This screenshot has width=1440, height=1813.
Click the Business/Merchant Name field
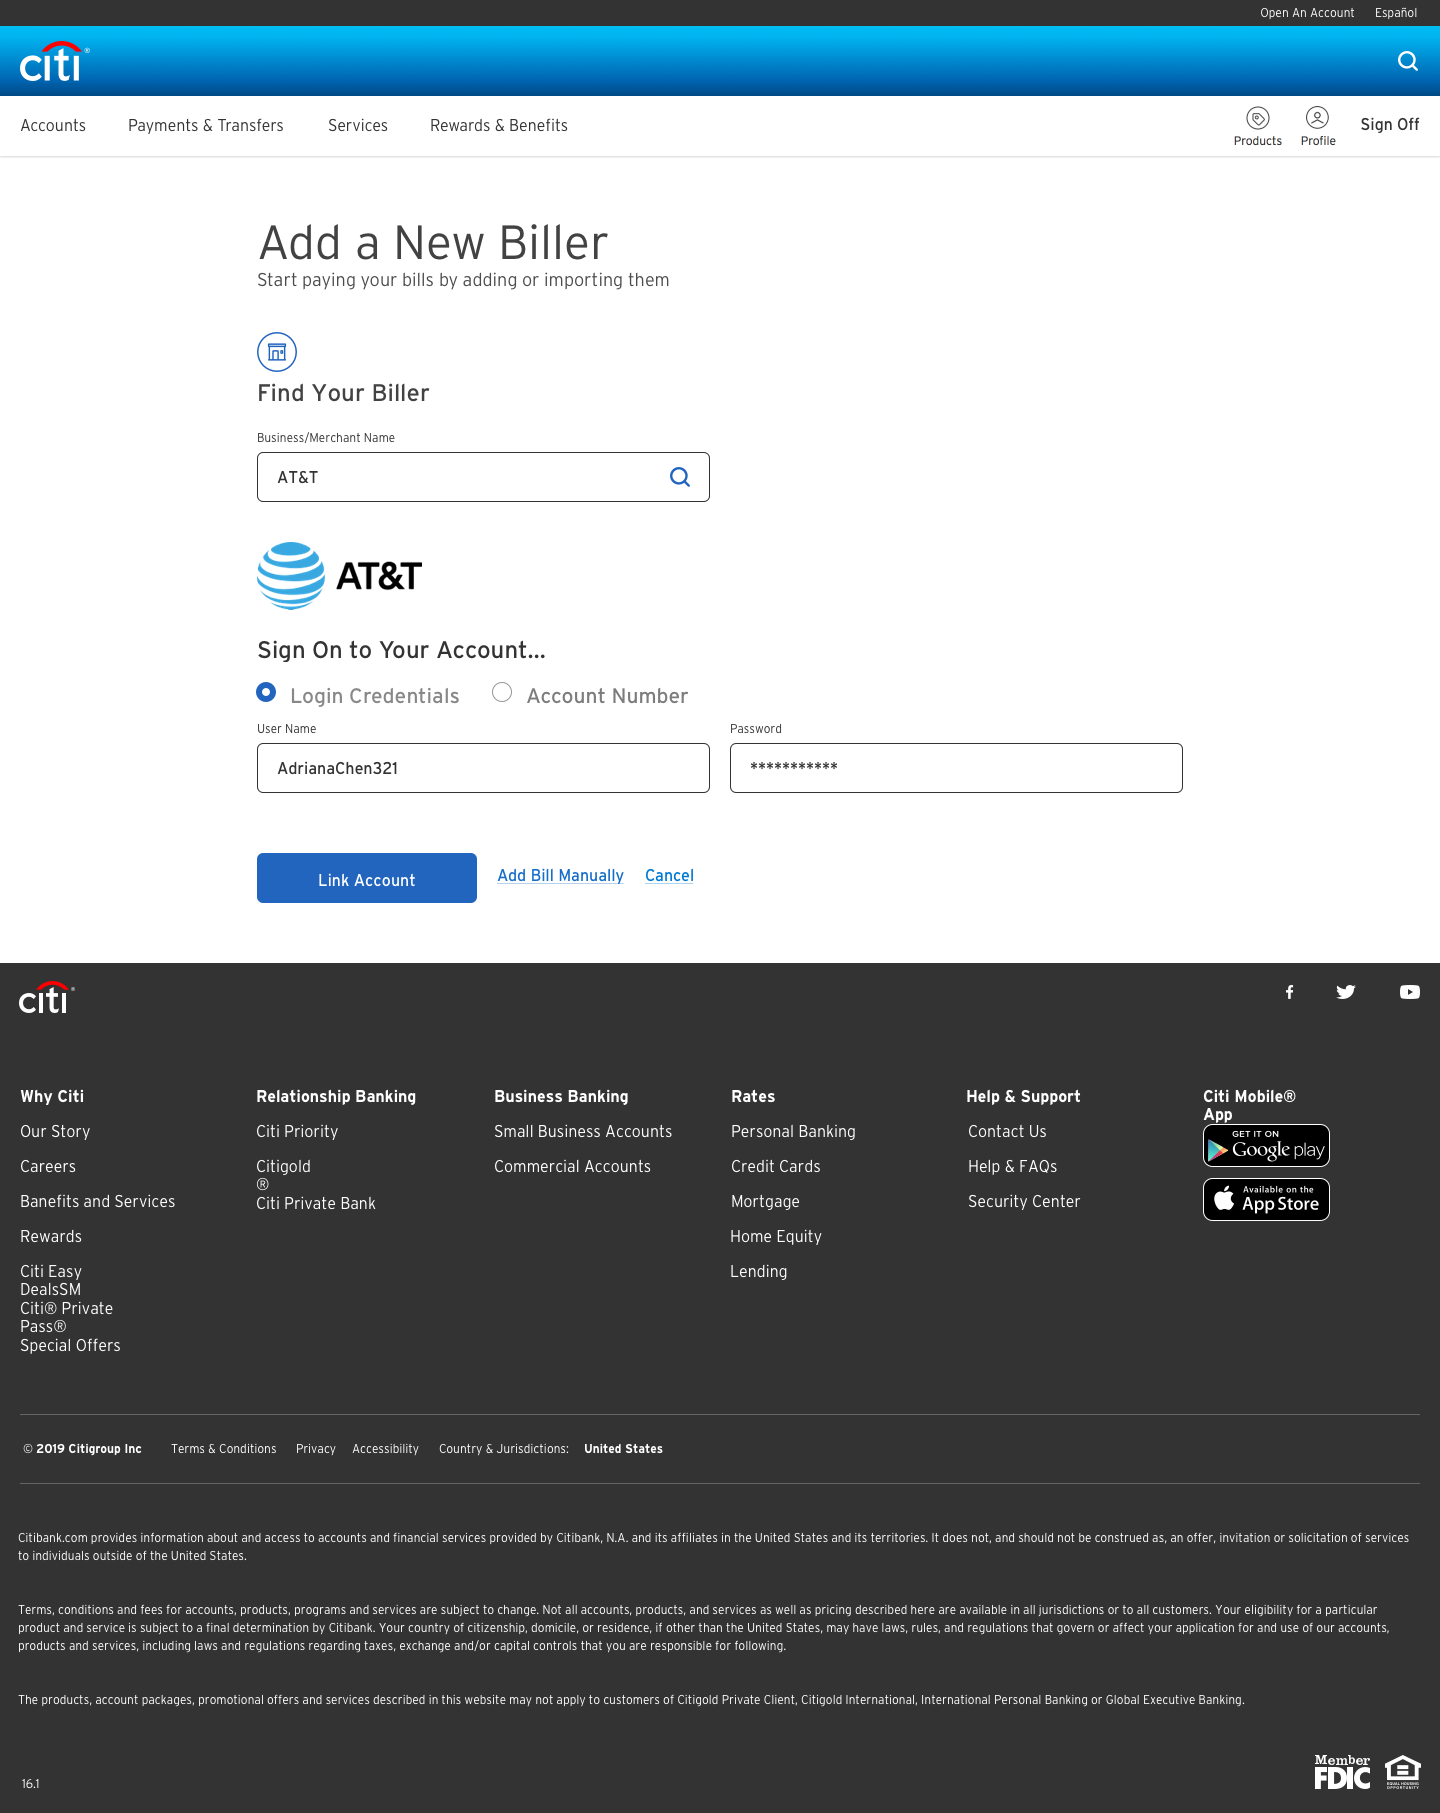[x=483, y=477]
